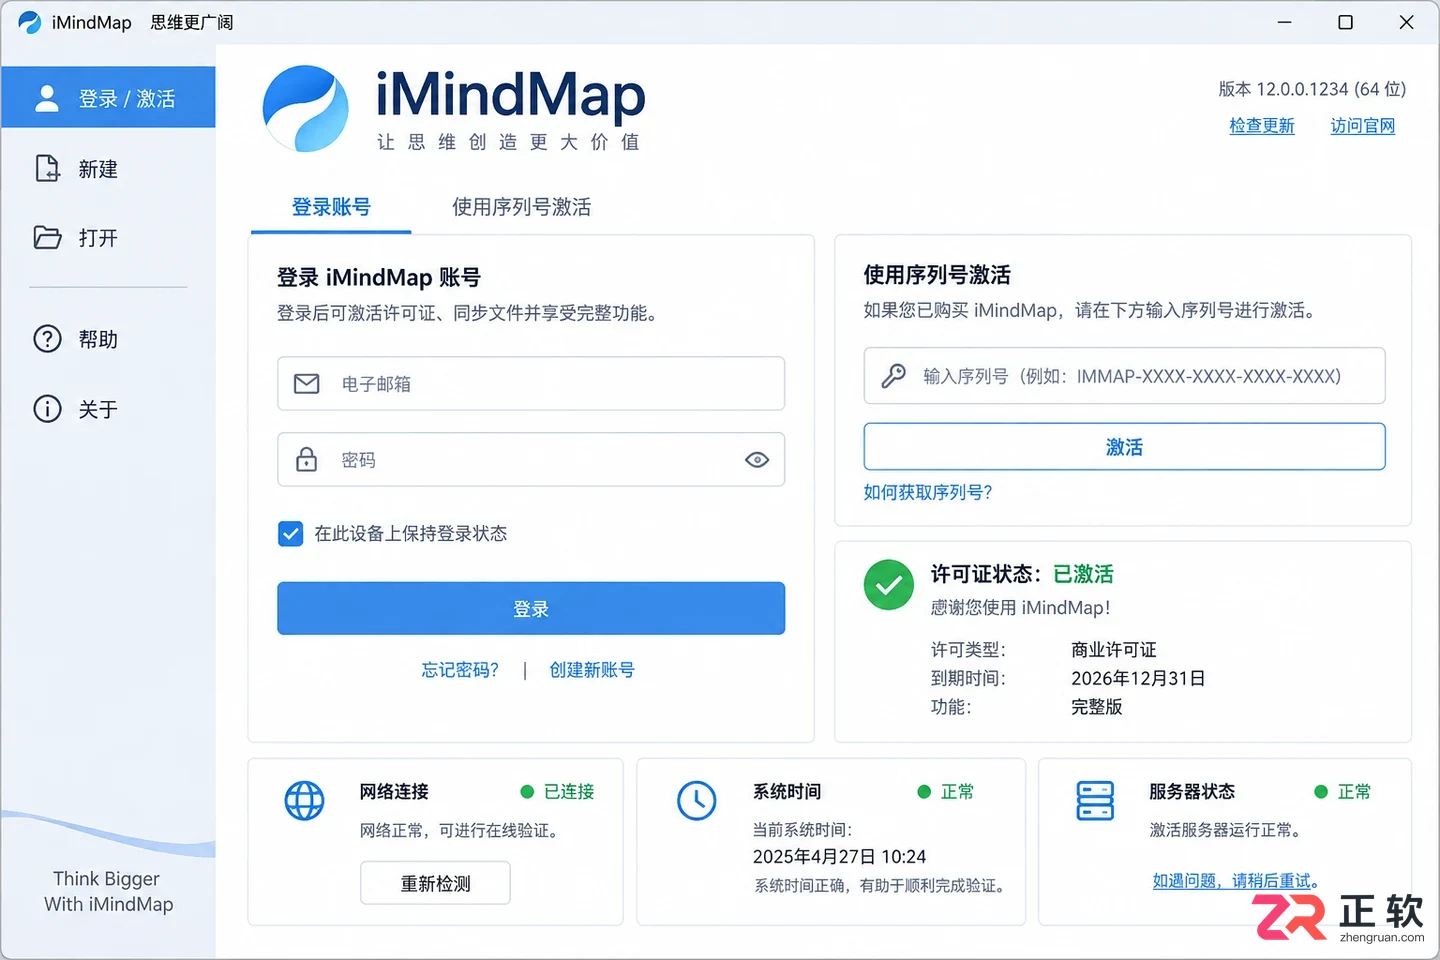Viewport: 1440px width, 960px height.
Task: Open the 访问官网 link
Action: 1362,126
